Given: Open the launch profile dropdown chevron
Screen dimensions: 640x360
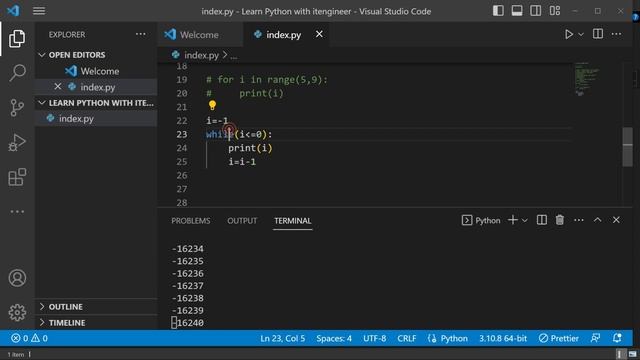Looking at the screenshot, I should [525, 220].
